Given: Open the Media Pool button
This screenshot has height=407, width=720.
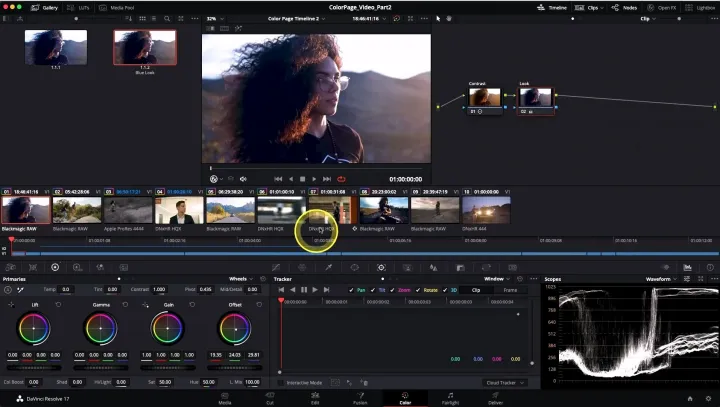Looking at the screenshot, I should pos(117,8).
